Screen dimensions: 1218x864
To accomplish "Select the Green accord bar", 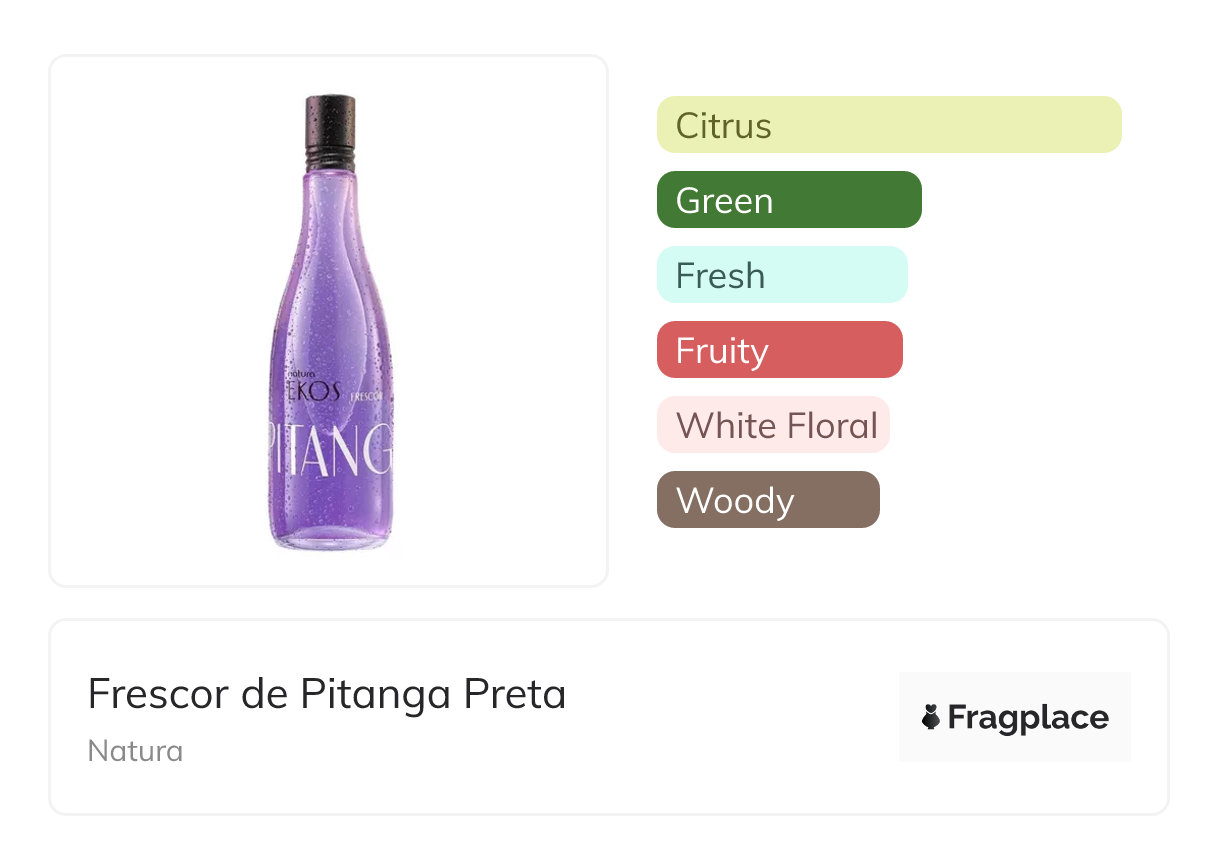I will (788, 200).
